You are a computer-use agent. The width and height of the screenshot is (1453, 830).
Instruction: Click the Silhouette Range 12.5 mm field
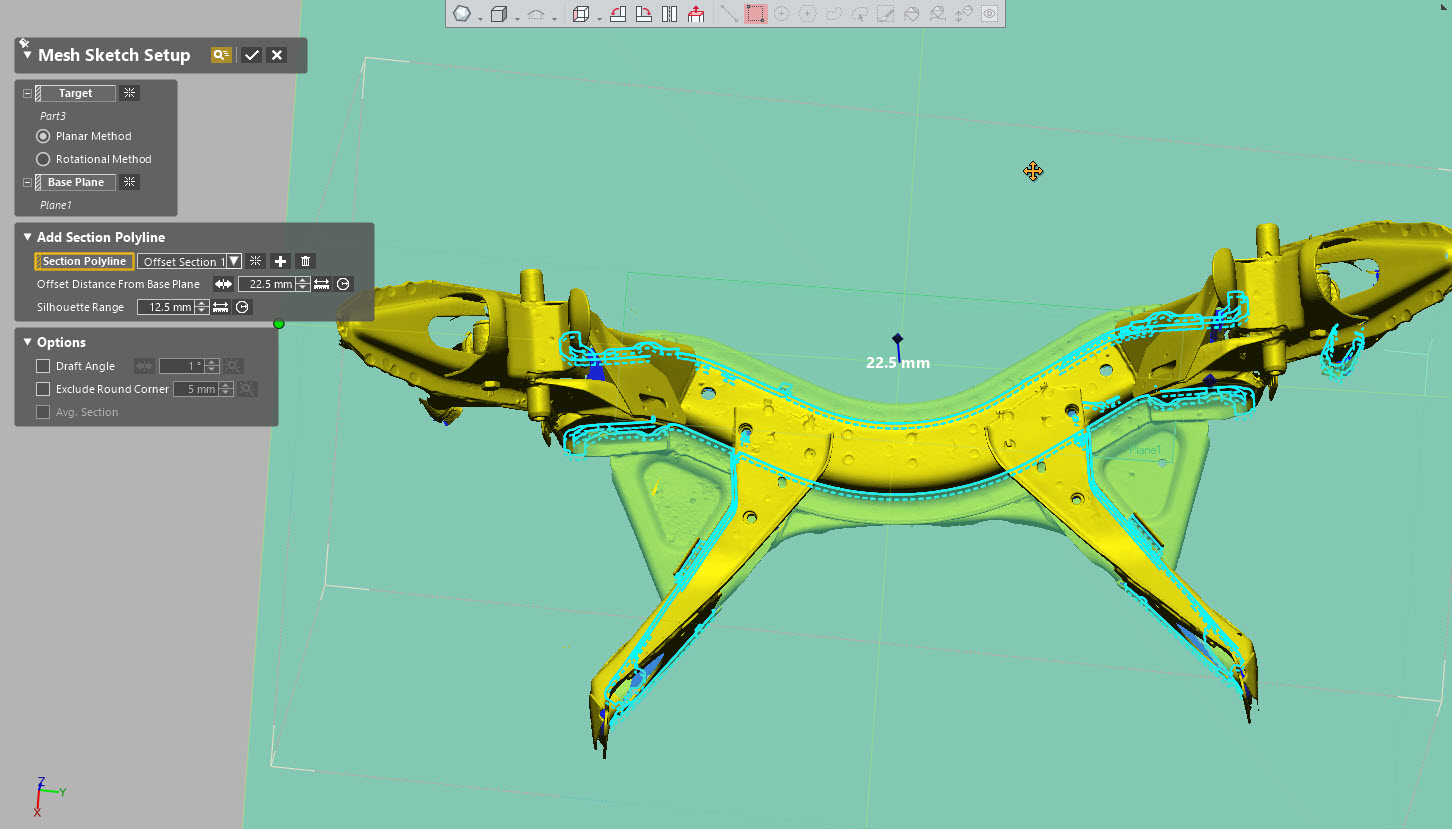pos(166,307)
